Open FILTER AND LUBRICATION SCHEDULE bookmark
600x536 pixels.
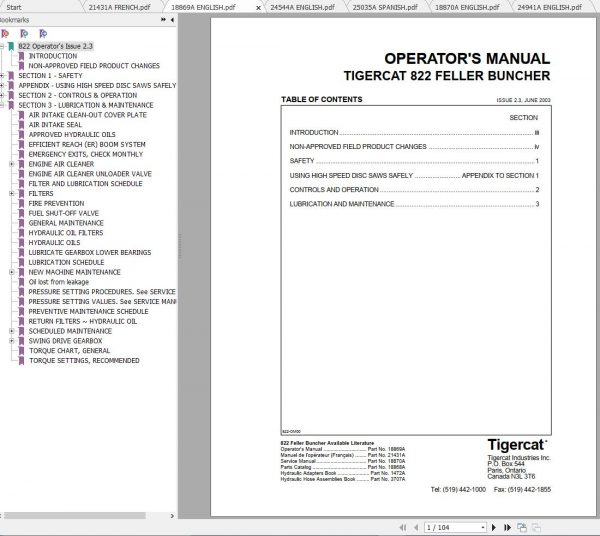click(85, 184)
